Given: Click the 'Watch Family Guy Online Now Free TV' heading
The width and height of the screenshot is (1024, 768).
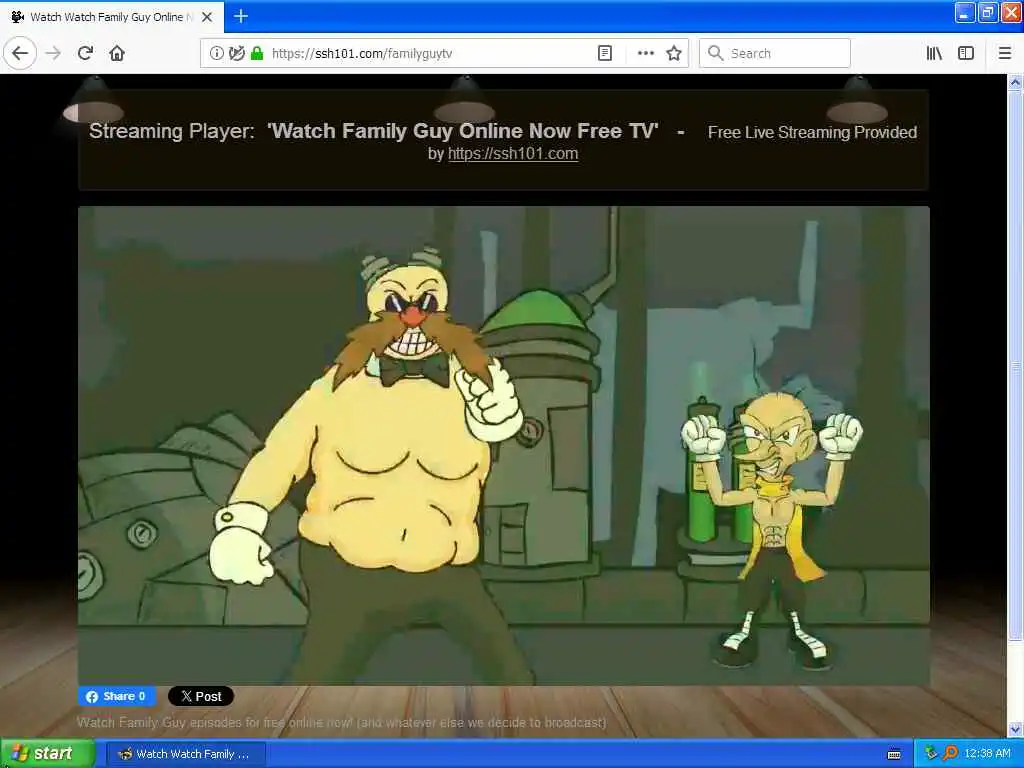Looking at the screenshot, I should (463, 131).
